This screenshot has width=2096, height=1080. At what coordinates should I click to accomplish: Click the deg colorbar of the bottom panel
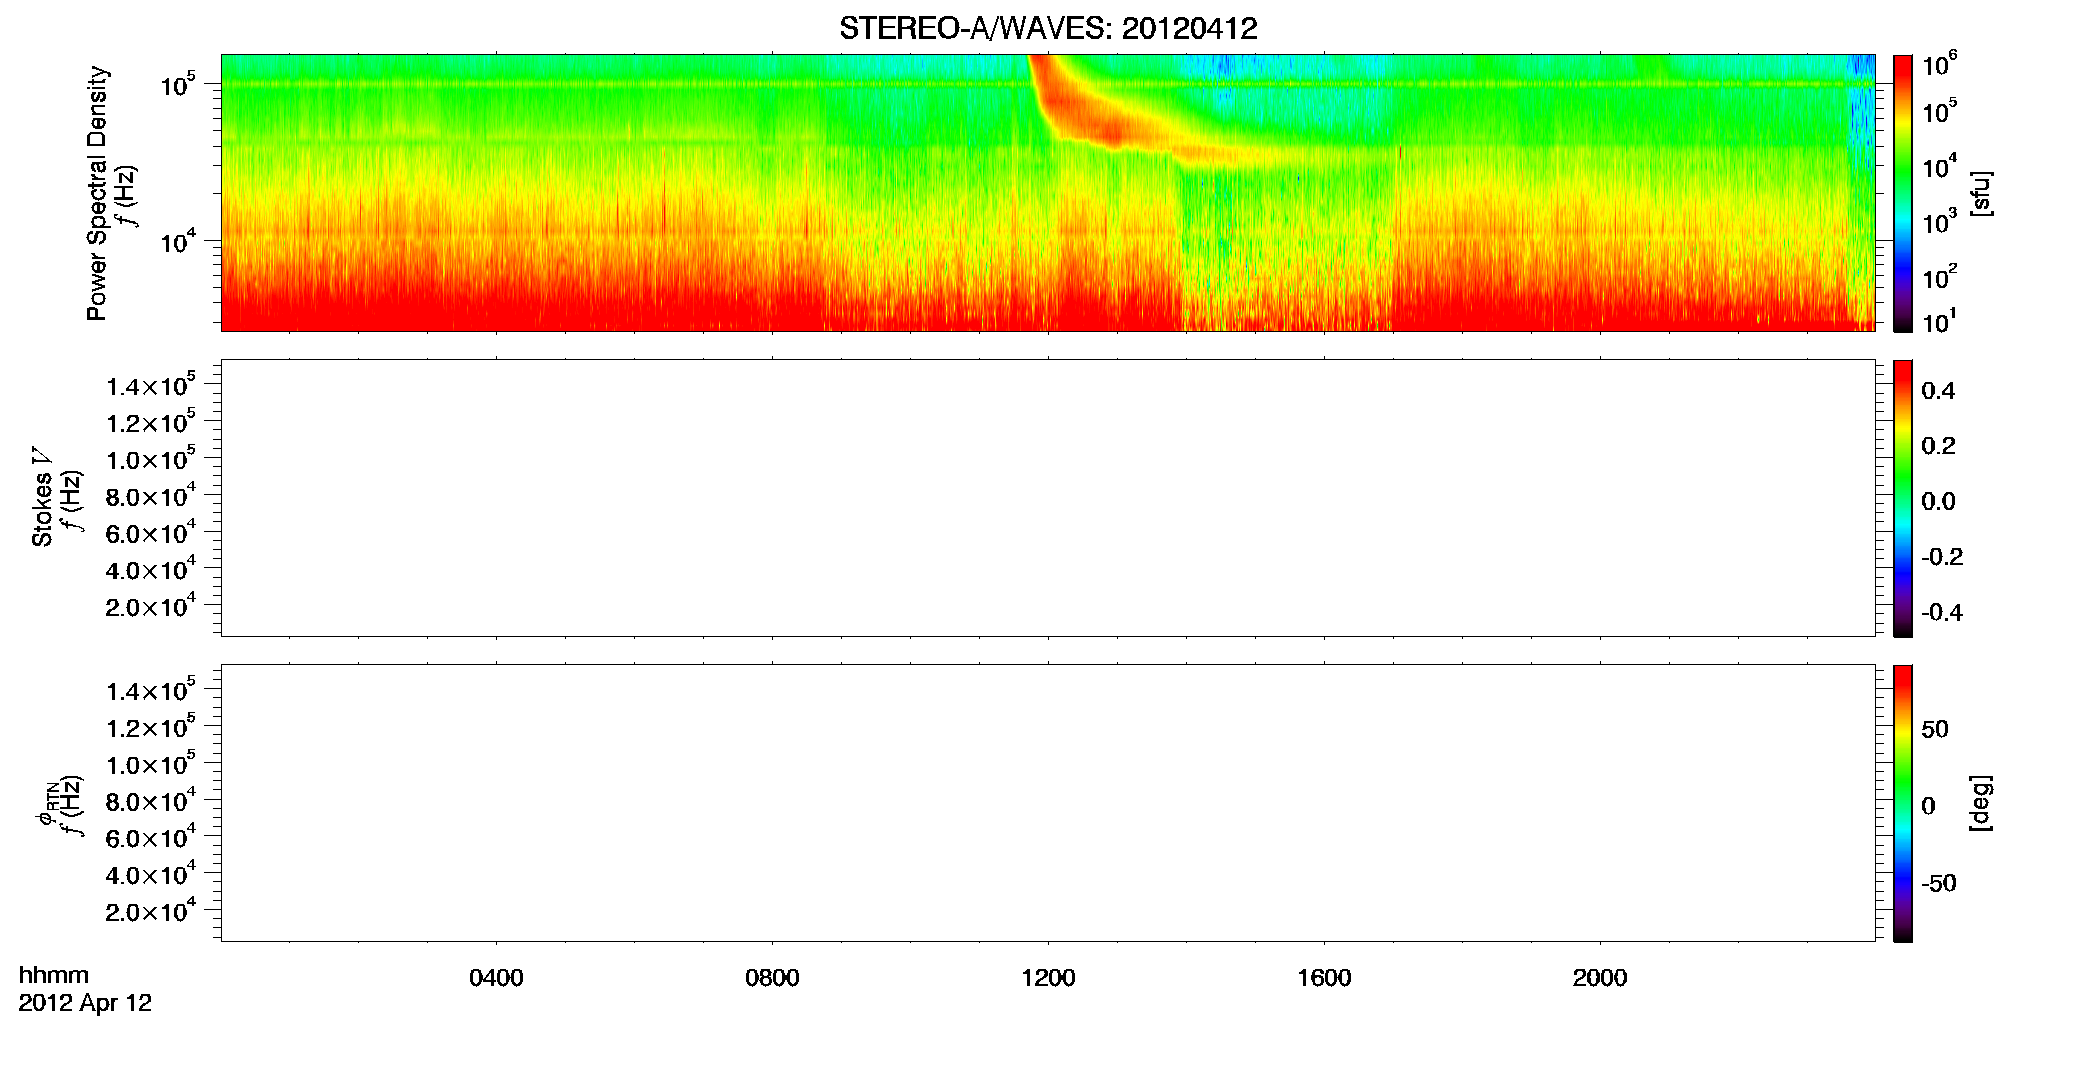pyautogui.click(x=1903, y=803)
